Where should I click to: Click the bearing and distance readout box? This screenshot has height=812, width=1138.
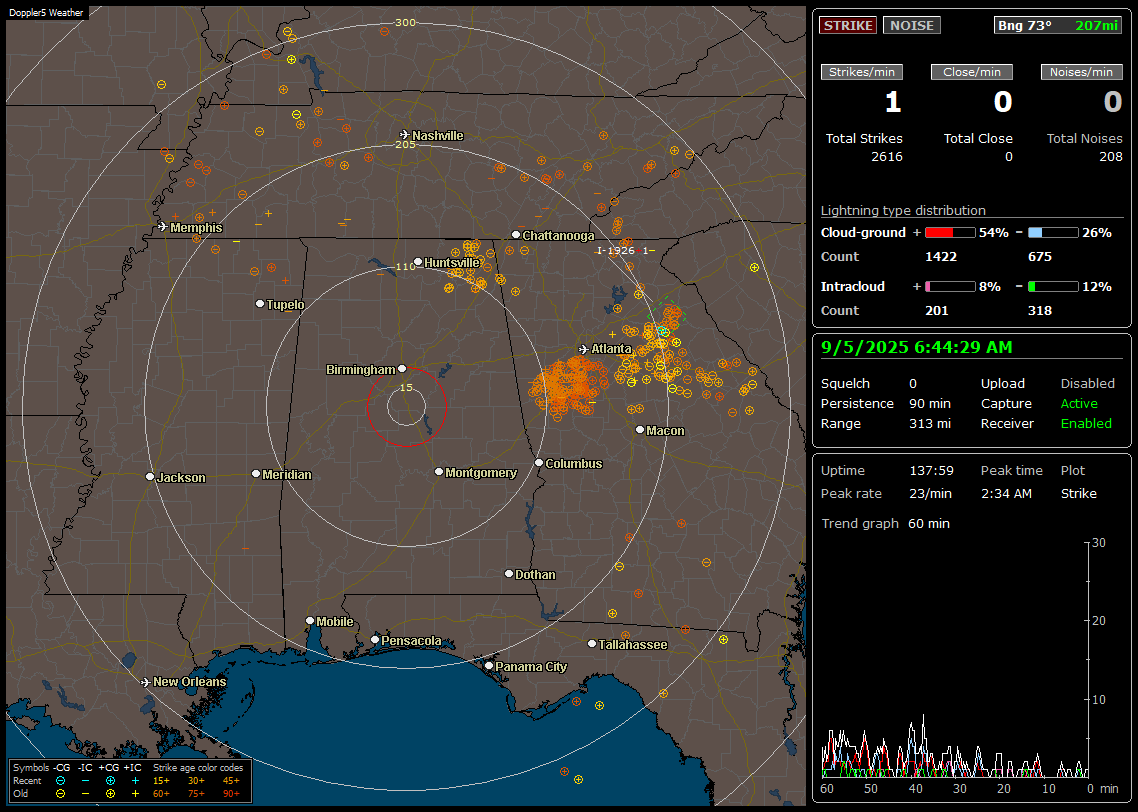(x=1058, y=25)
